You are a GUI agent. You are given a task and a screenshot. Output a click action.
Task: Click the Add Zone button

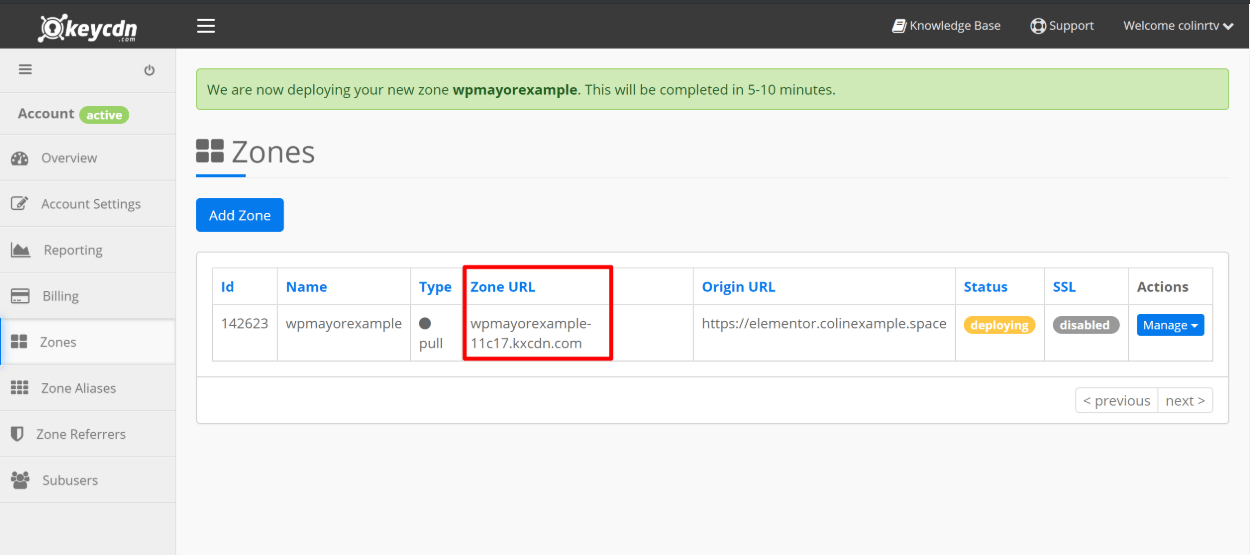(x=240, y=215)
